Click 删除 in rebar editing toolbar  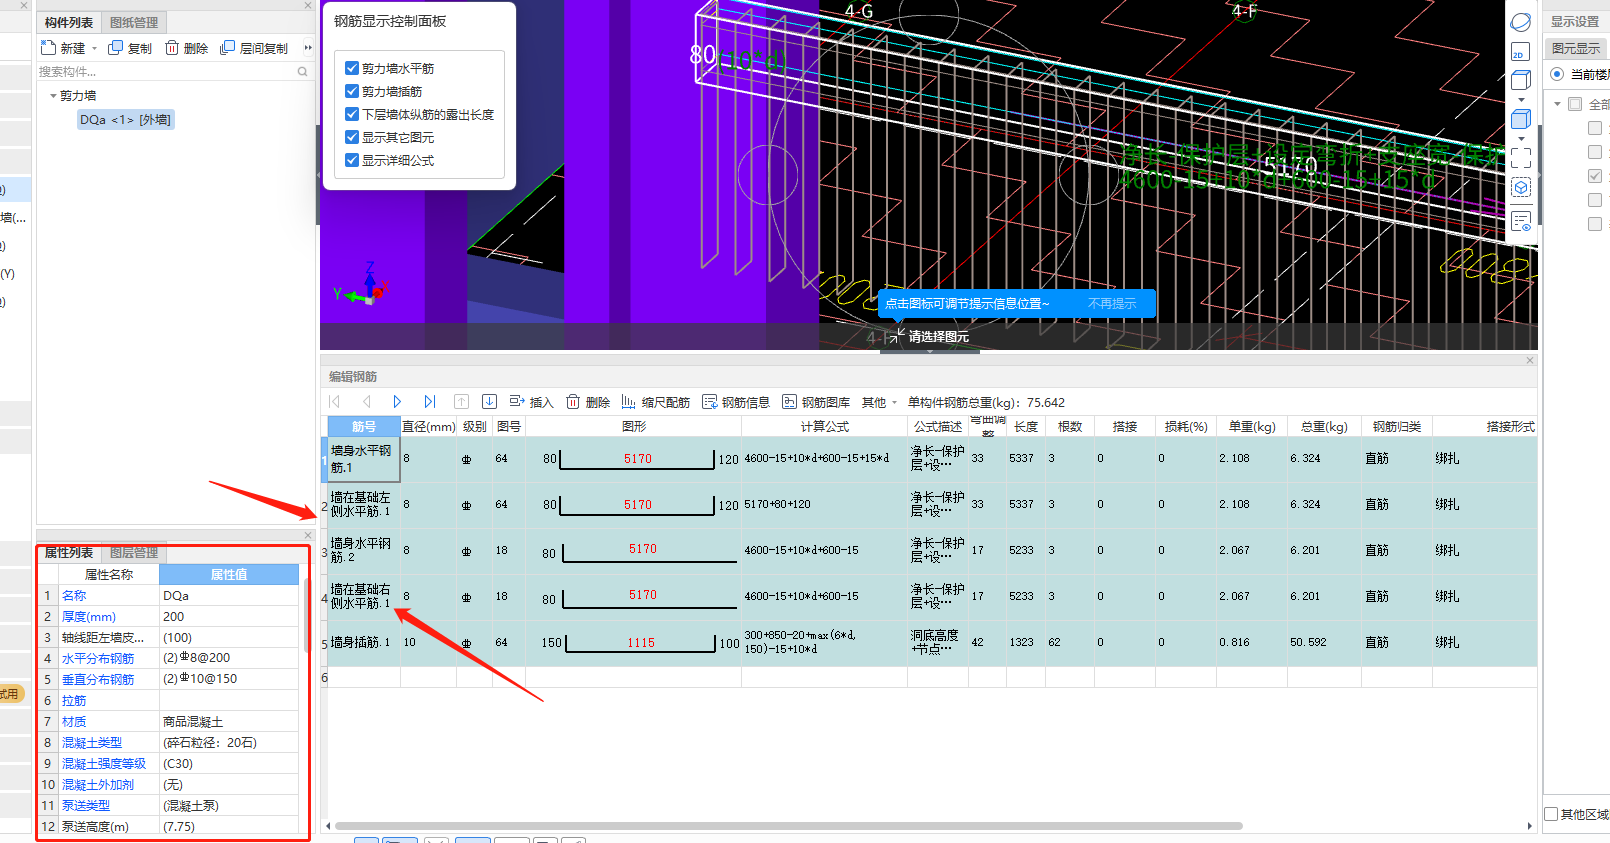[x=588, y=402]
